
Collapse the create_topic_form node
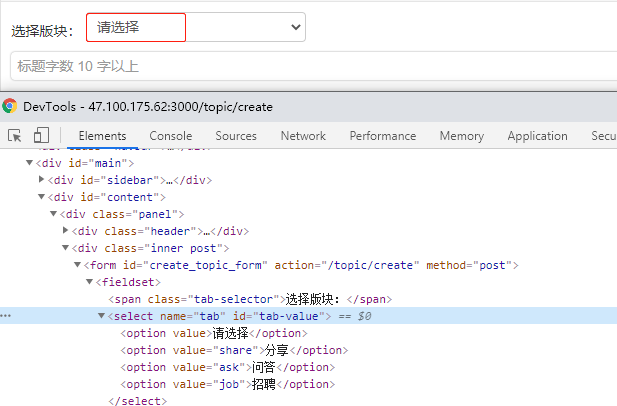coord(78,264)
